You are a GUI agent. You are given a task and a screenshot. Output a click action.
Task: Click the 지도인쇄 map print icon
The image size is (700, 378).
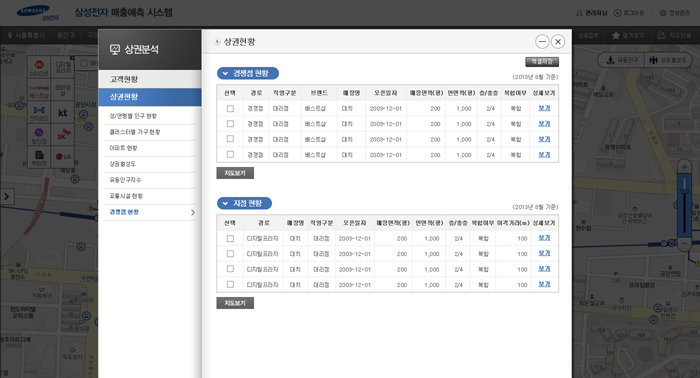tap(661, 35)
